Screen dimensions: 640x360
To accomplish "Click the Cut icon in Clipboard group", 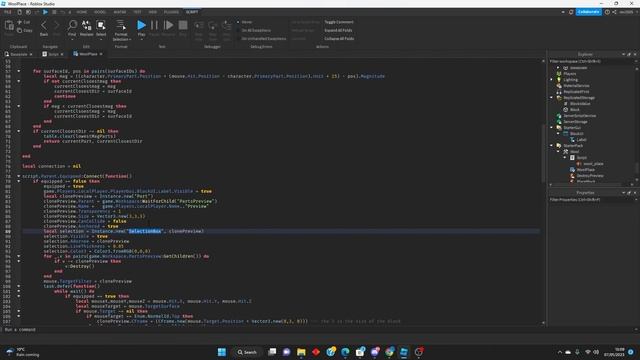I will click(19, 22).
